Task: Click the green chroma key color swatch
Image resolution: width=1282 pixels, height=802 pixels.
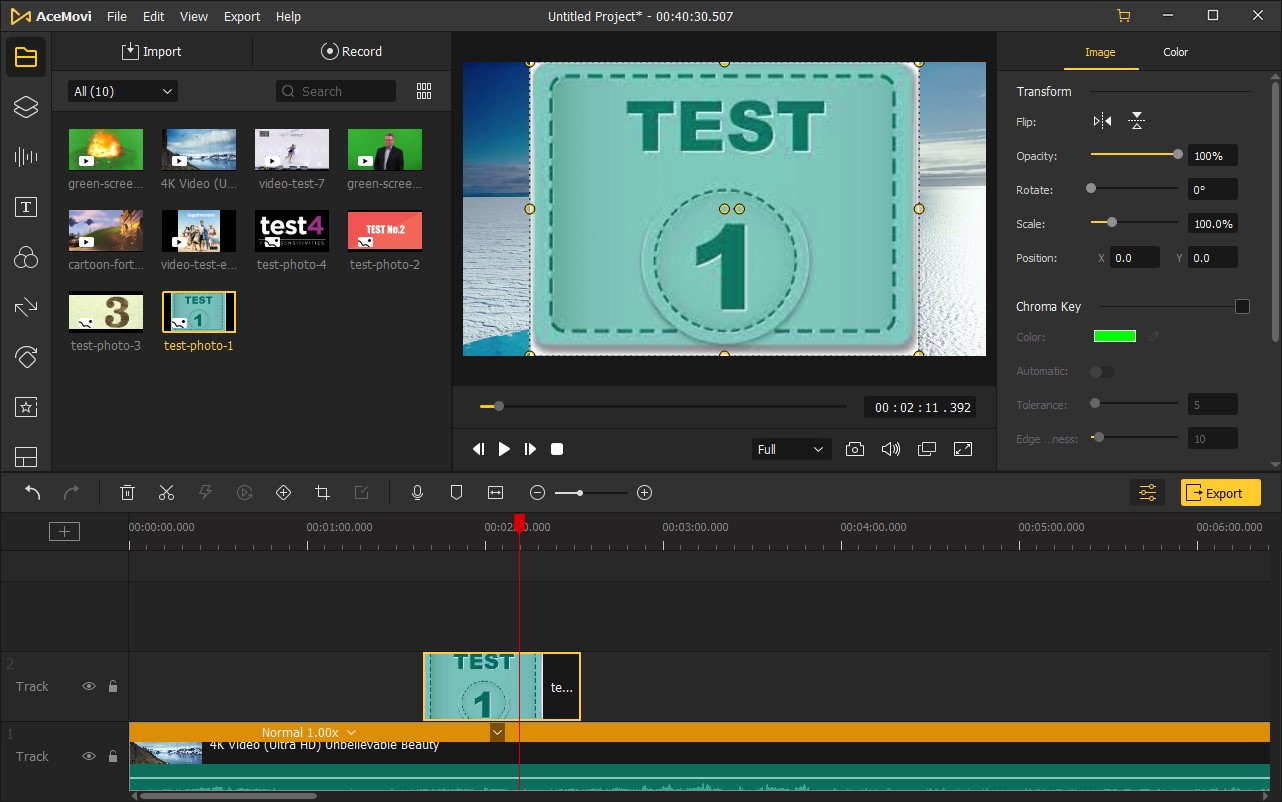Action: pos(1114,337)
